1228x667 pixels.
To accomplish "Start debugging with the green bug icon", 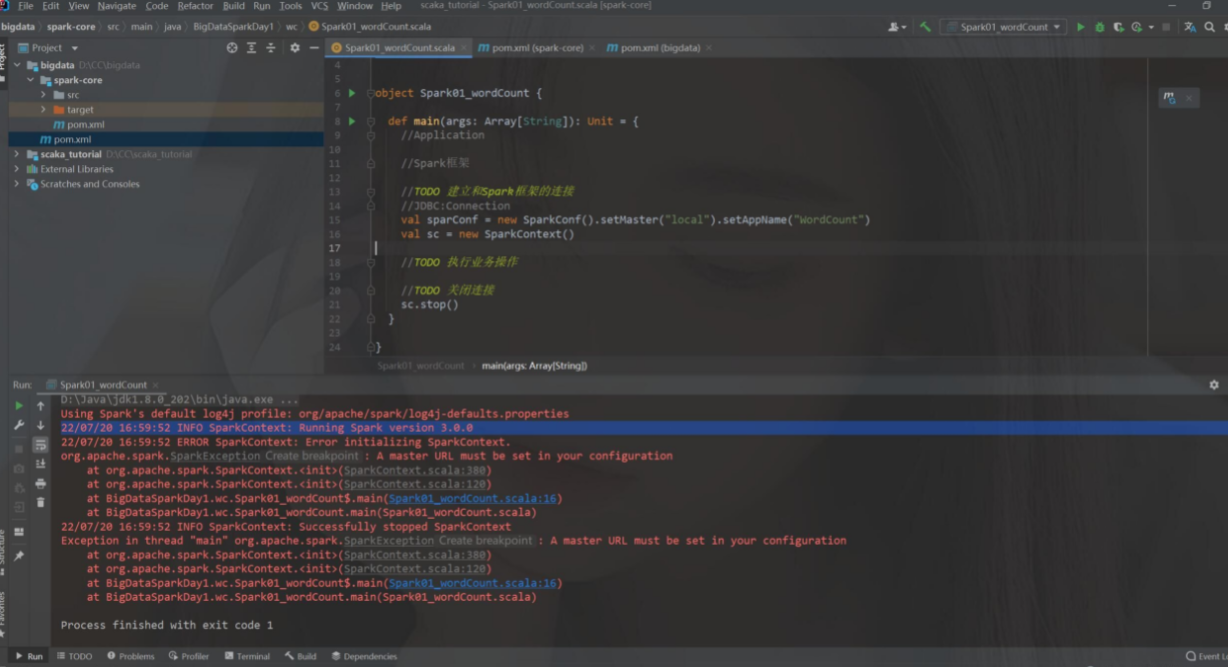I will click(1100, 27).
